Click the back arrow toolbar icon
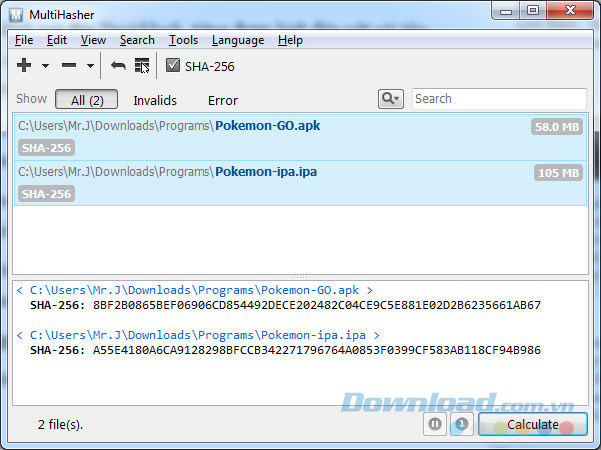This screenshot has width=601, height=450. coord(118,65)
